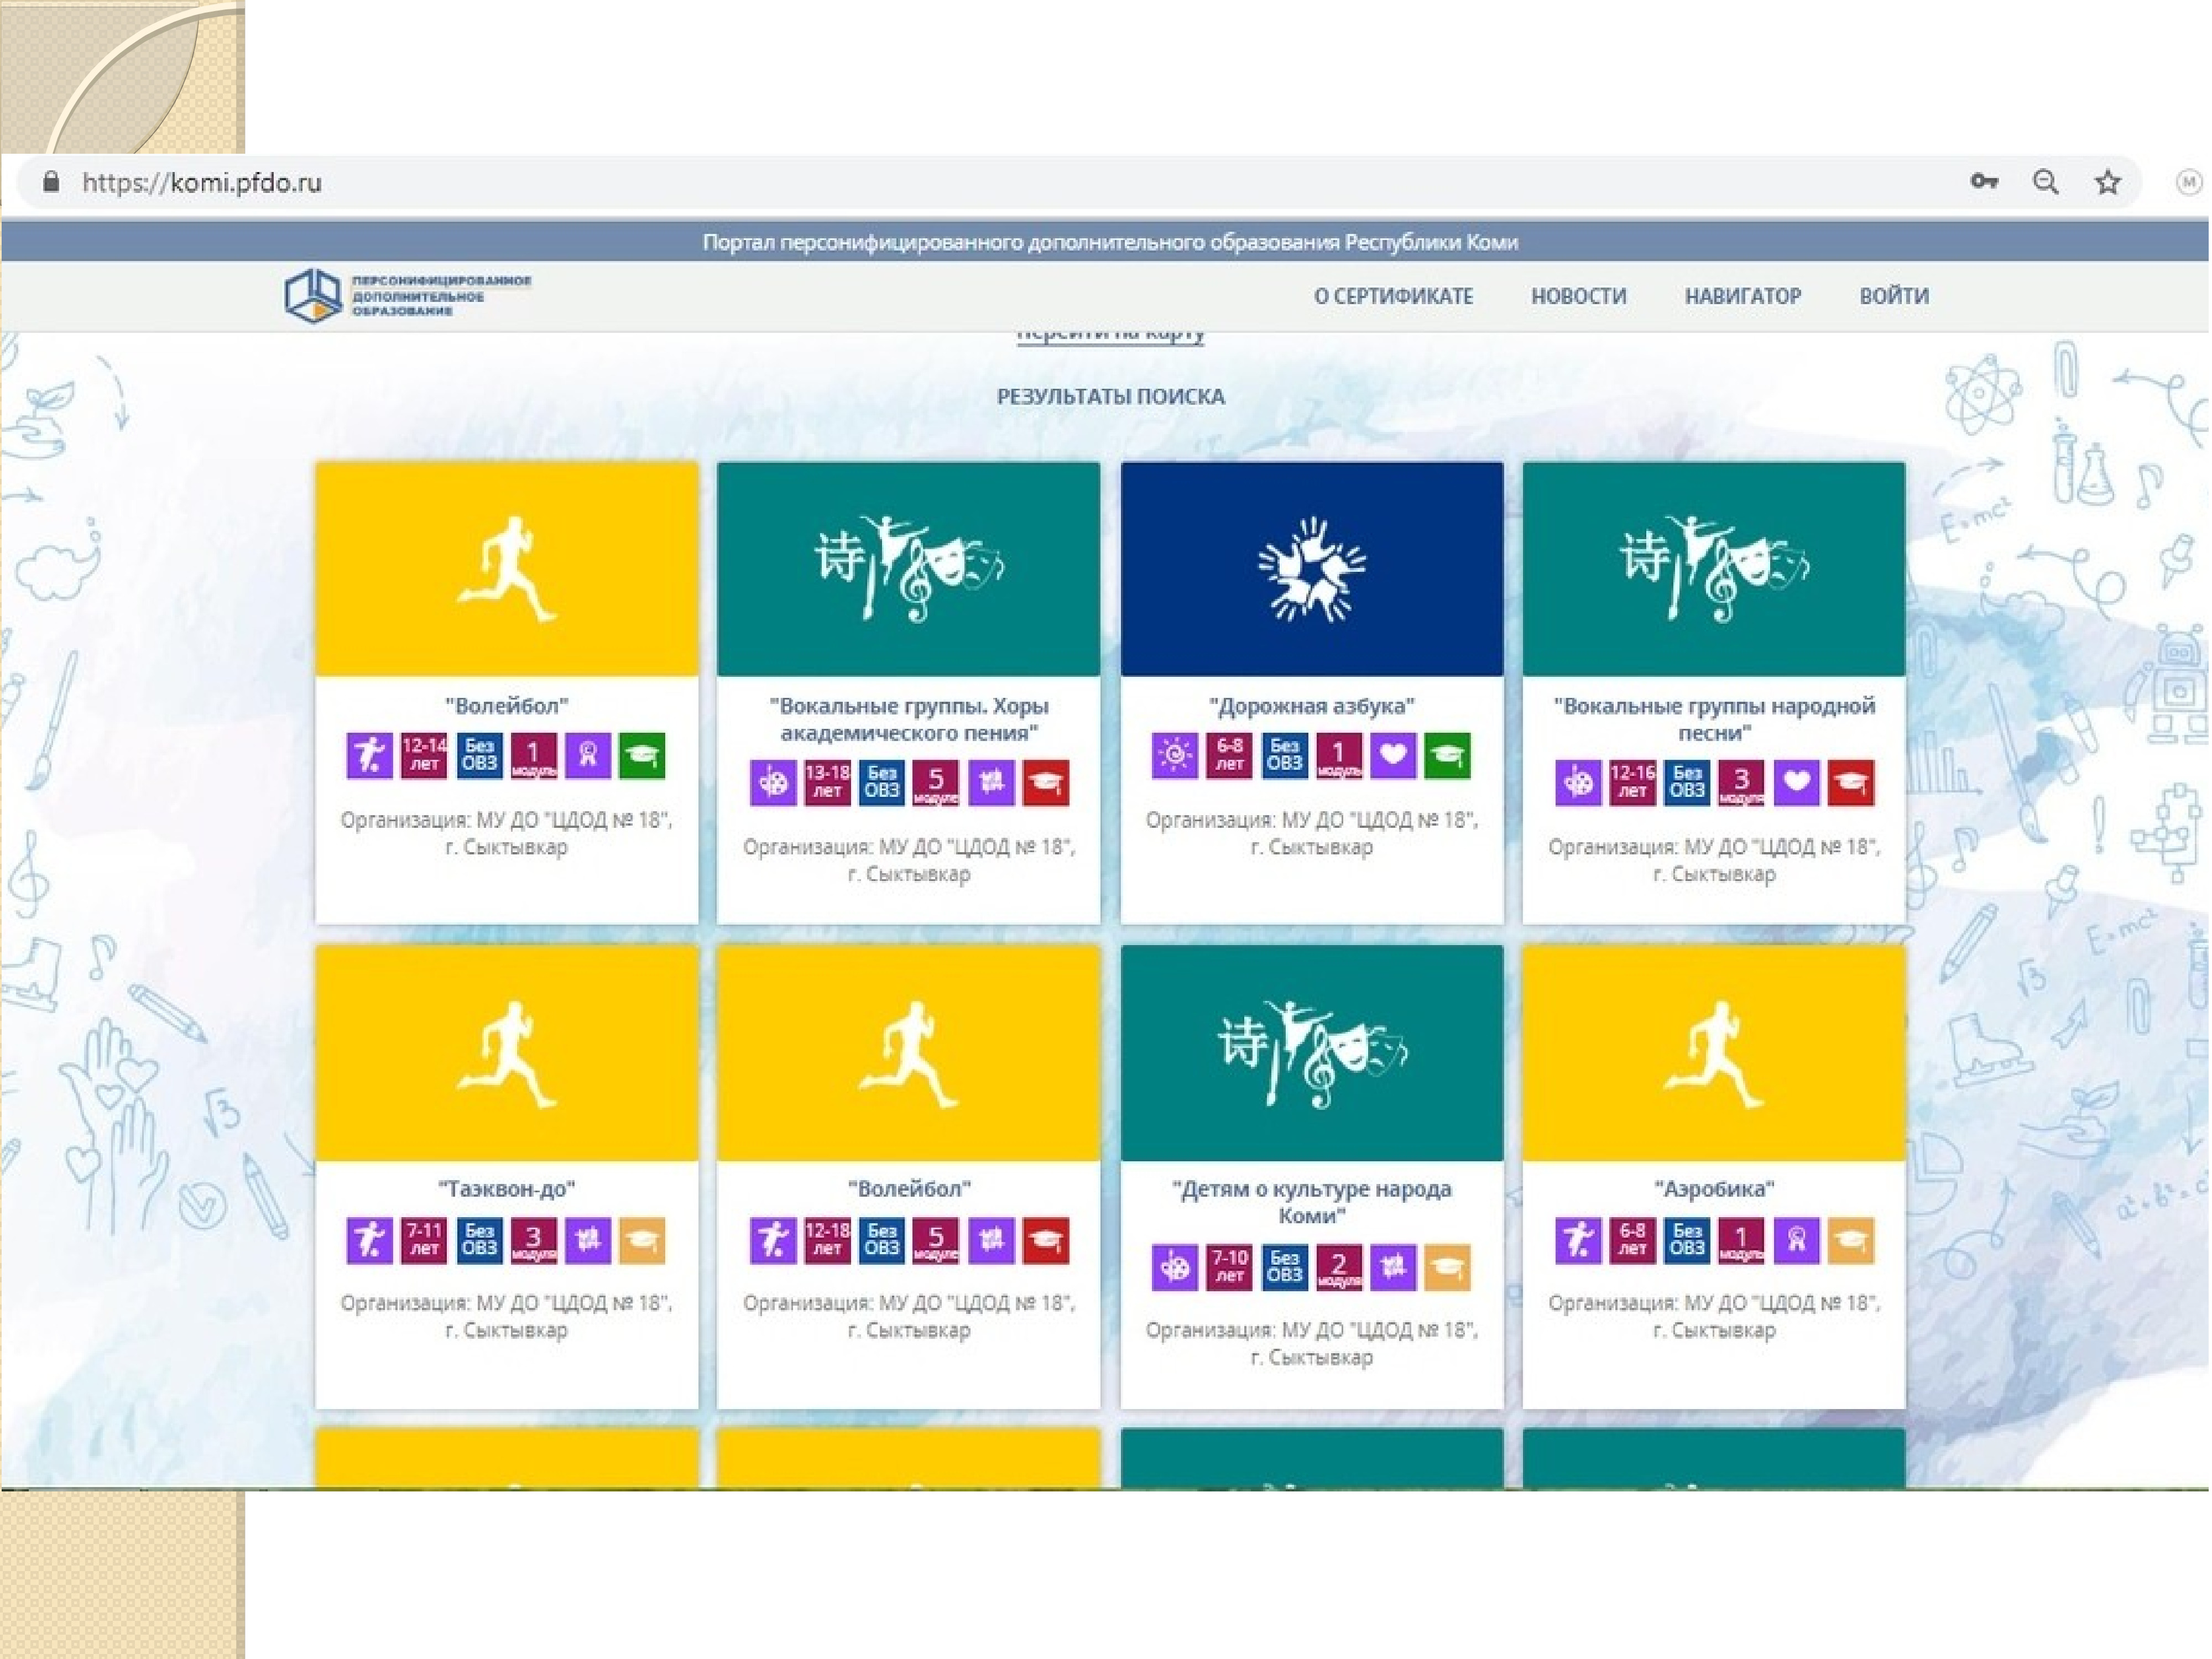The image size is (2212, 1659).
Task: Click the saved password key icon
Action: [1983, 182]
